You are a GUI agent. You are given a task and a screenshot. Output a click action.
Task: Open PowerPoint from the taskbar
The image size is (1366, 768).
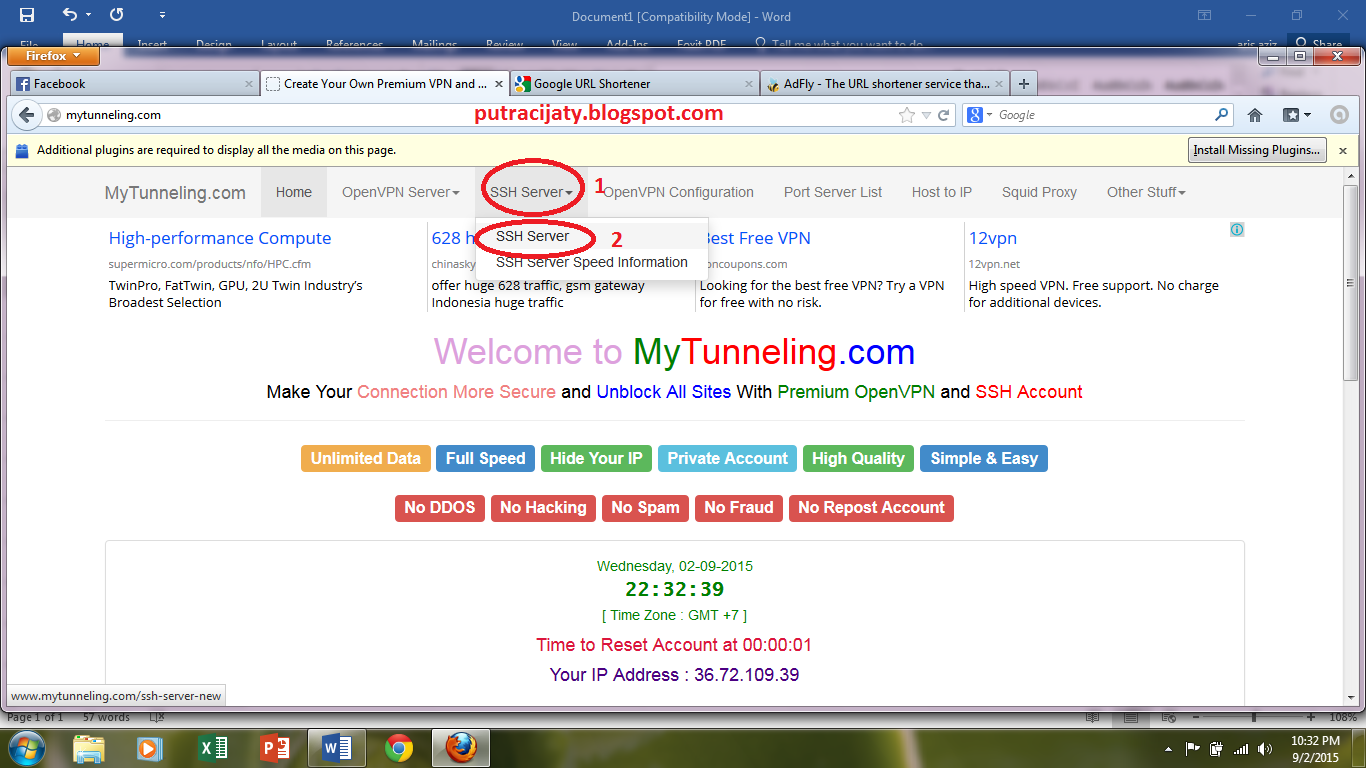pyautogui.click(x=274, y=748)
